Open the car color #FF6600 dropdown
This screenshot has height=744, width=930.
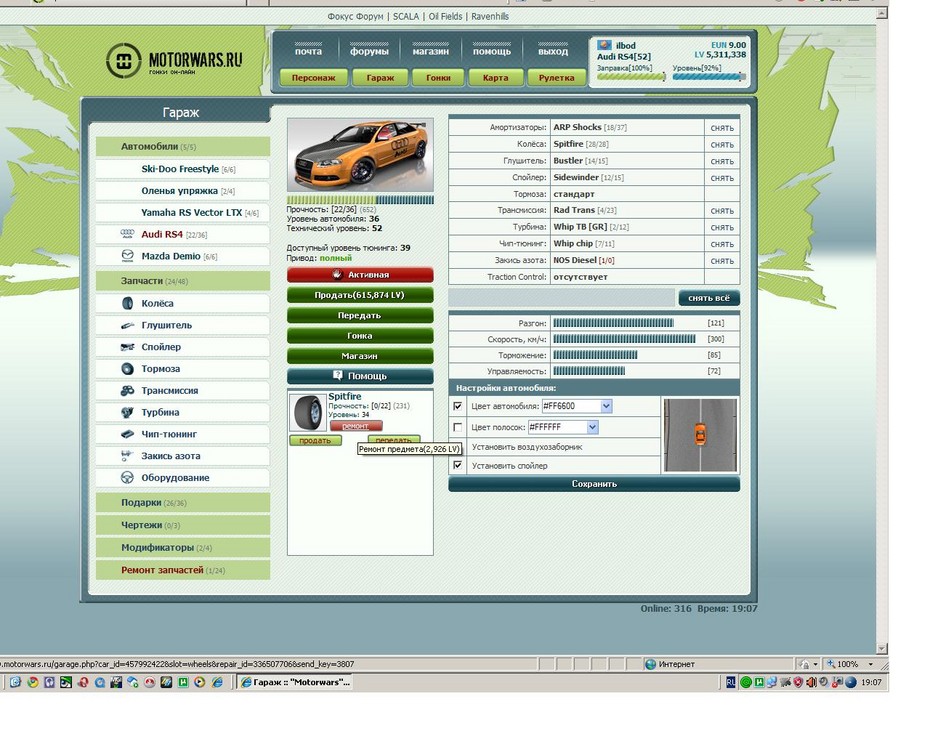coord(606,406)
